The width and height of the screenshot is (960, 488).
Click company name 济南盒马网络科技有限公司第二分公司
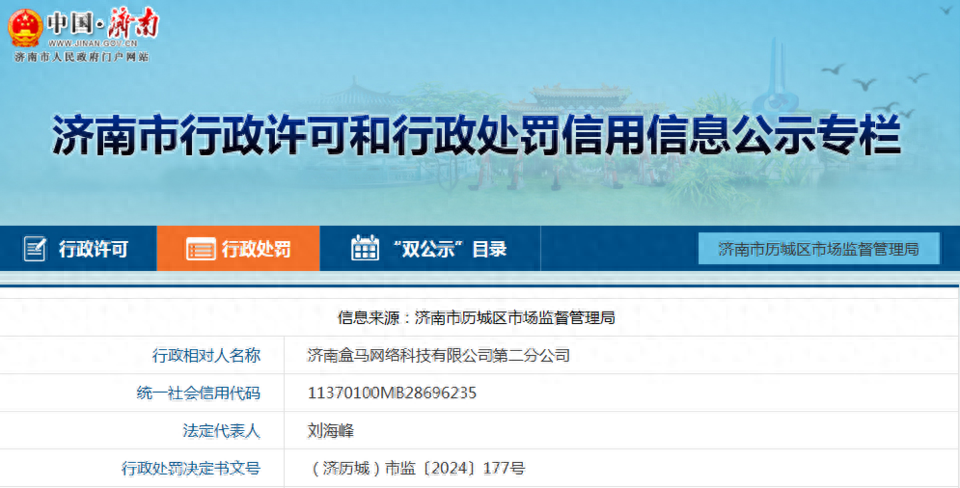coord(439,355)
